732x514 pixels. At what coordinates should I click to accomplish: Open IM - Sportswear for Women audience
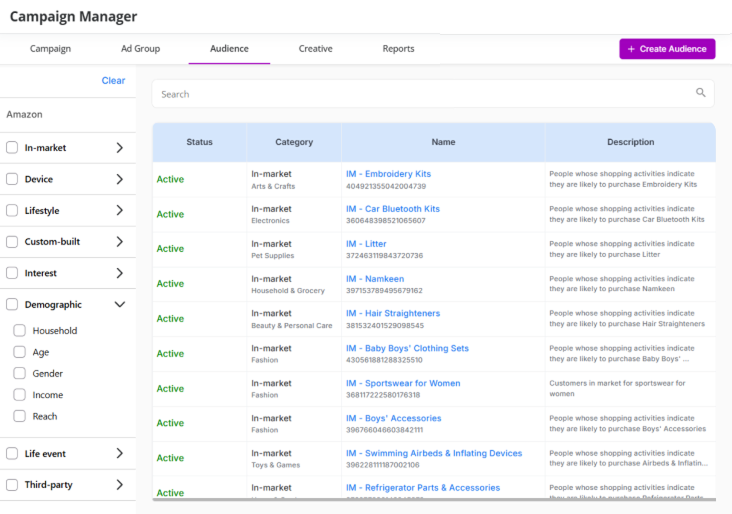pos(403,383)
